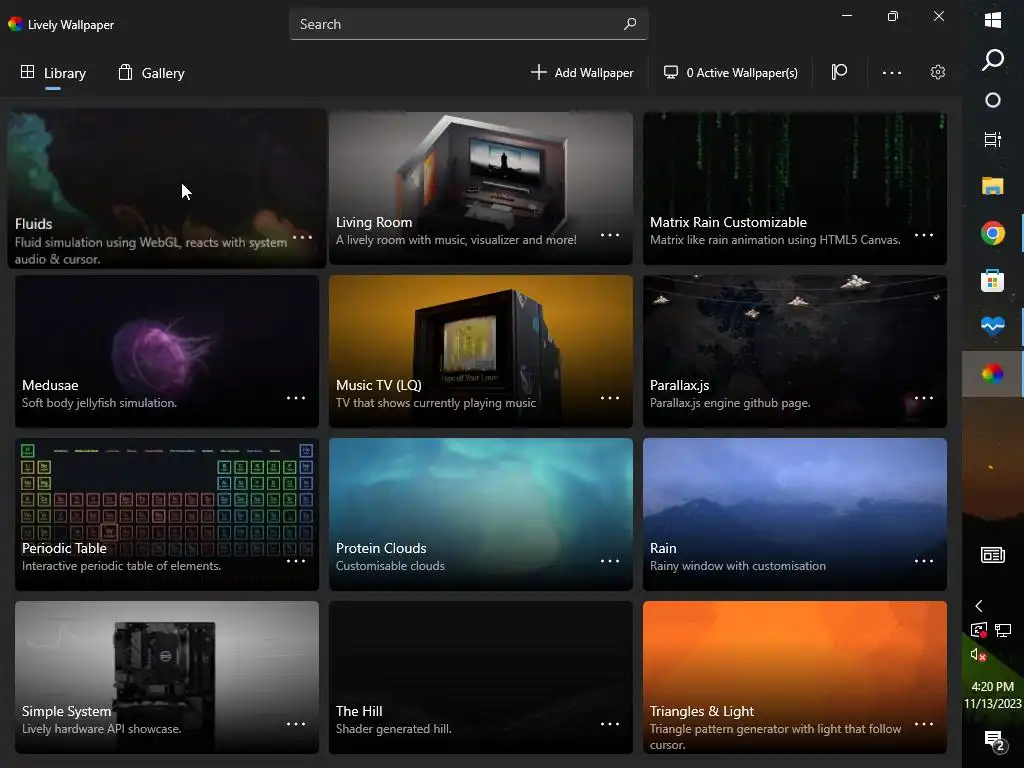
Task: Open more options for The Hill wallpaper
Action: (609, 724)
